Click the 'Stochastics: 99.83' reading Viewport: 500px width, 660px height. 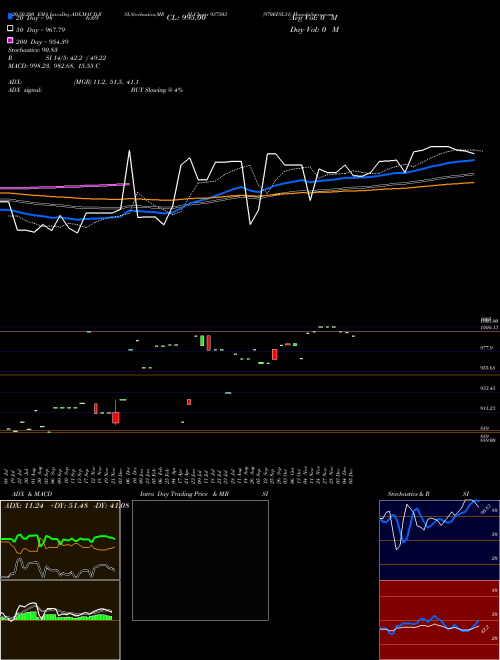(x=33, y=50)
